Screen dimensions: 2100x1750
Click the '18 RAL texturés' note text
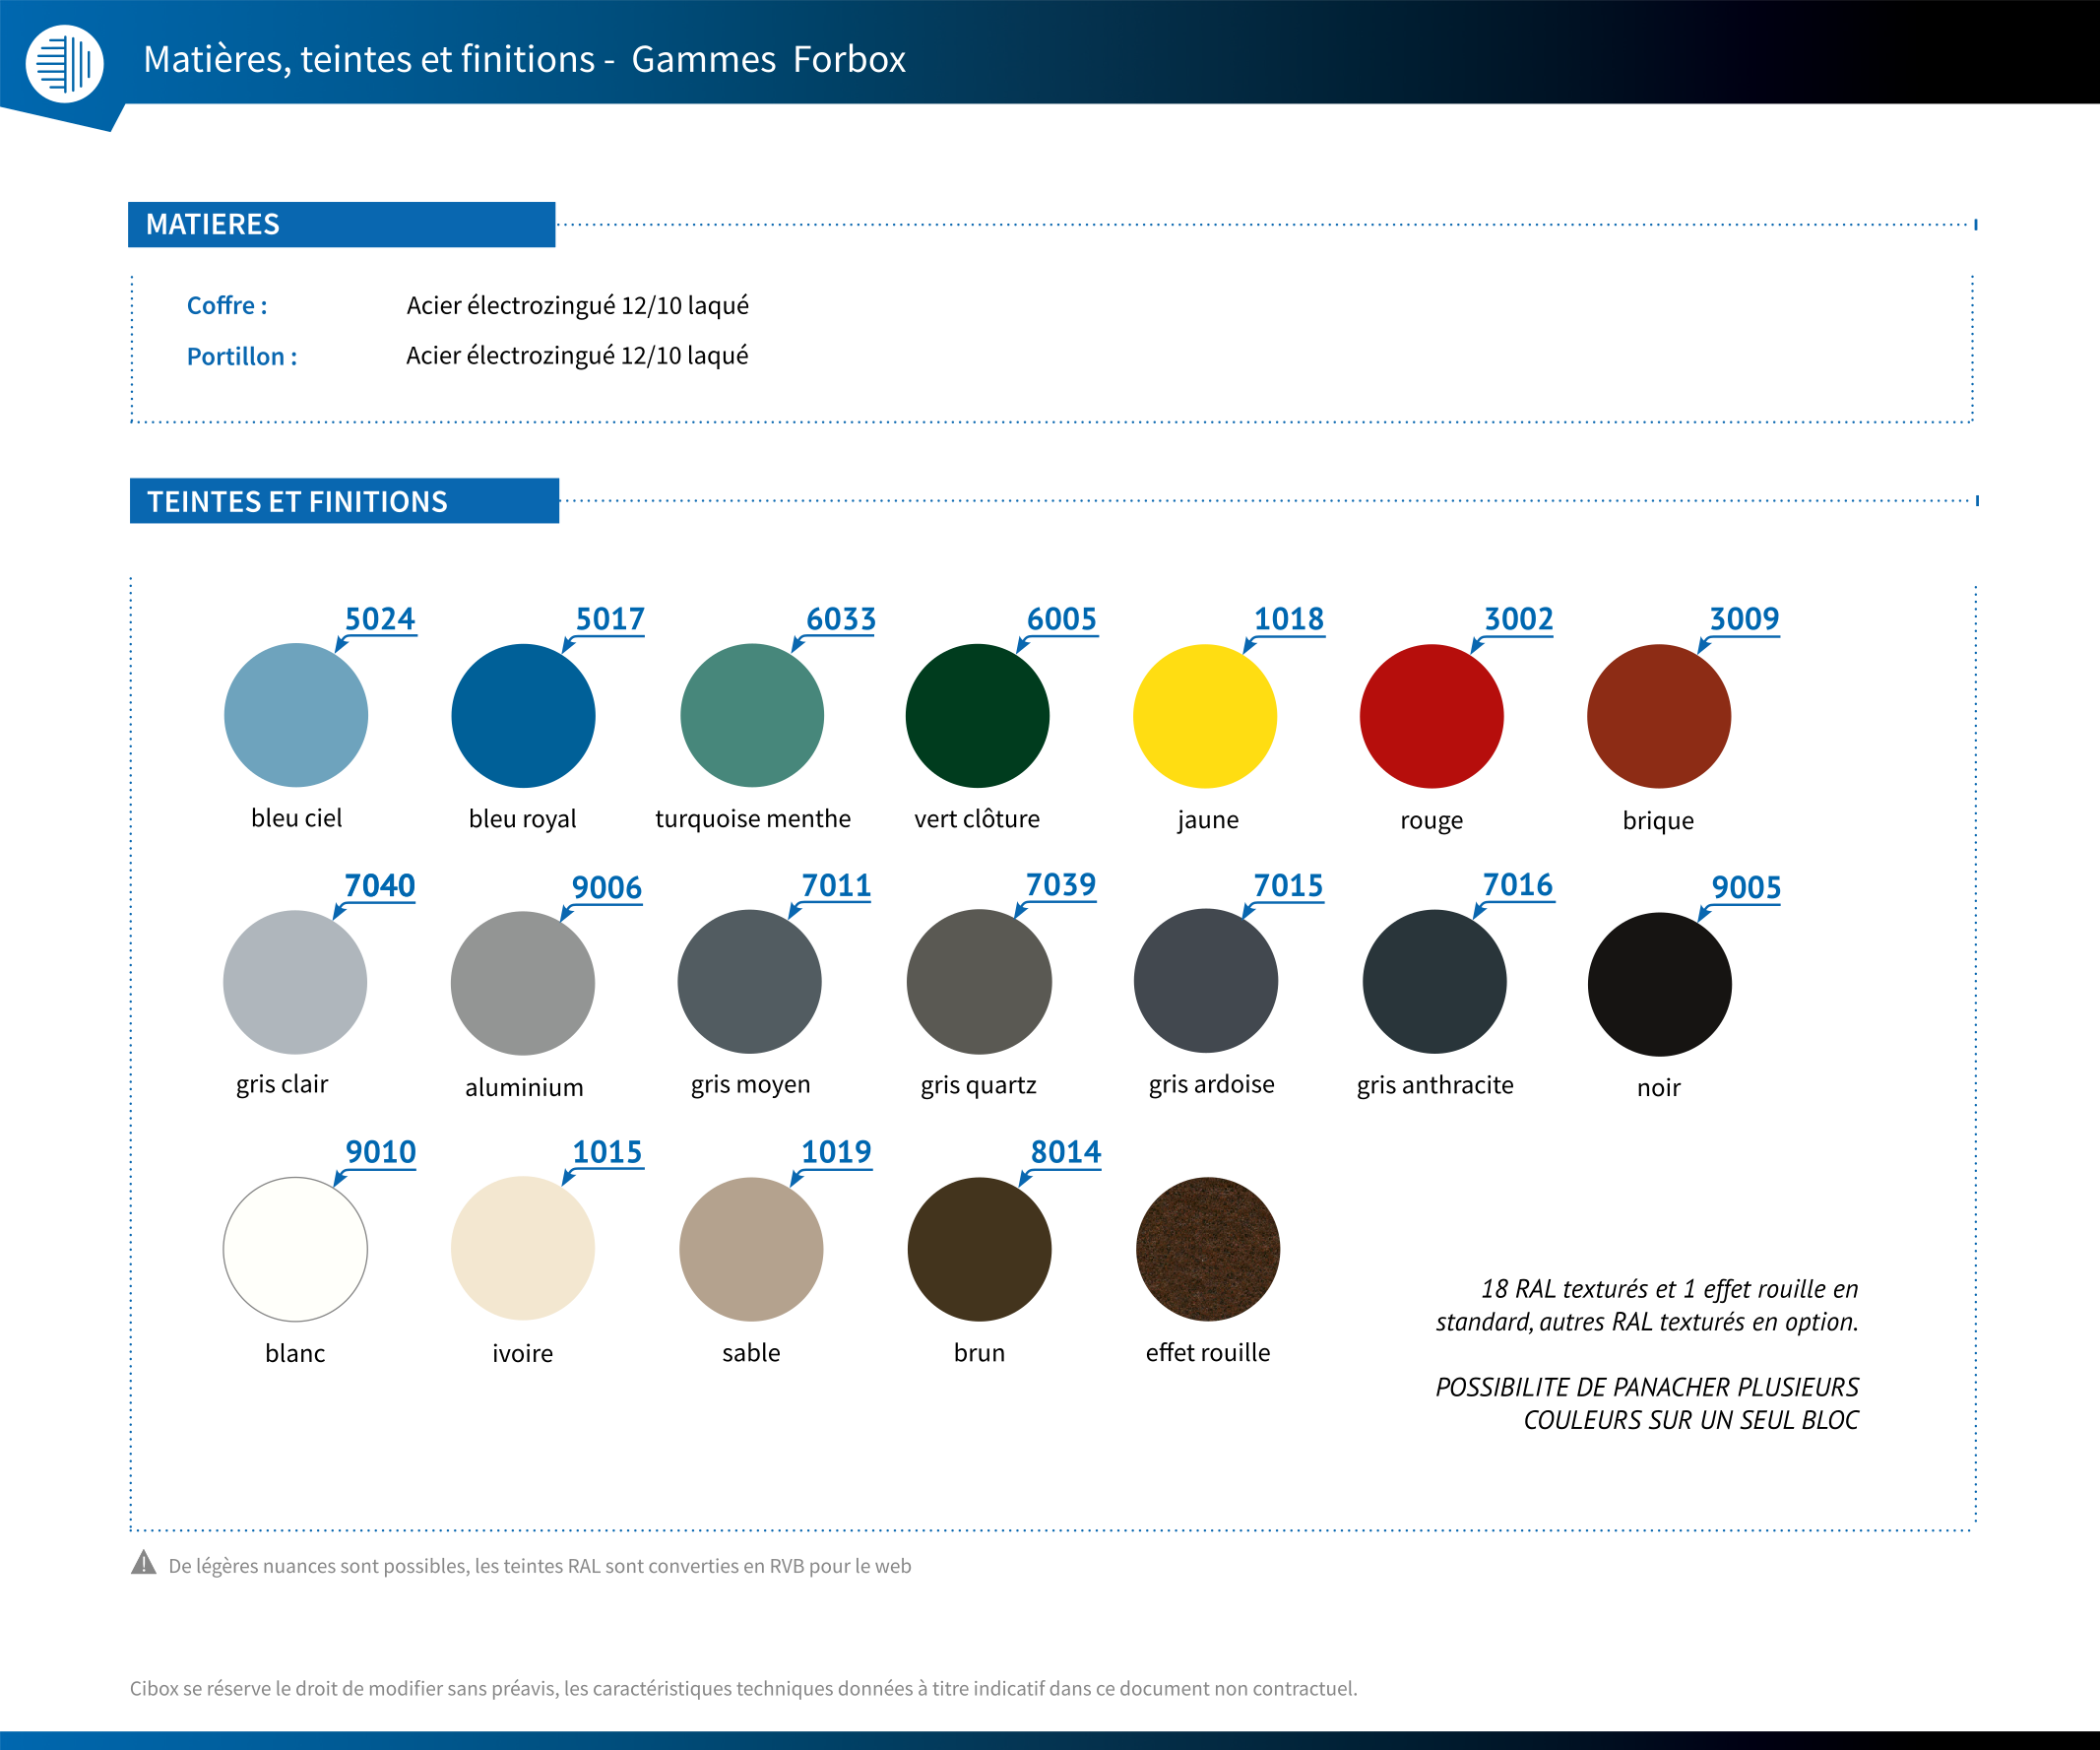(x=1647, y=1305)
